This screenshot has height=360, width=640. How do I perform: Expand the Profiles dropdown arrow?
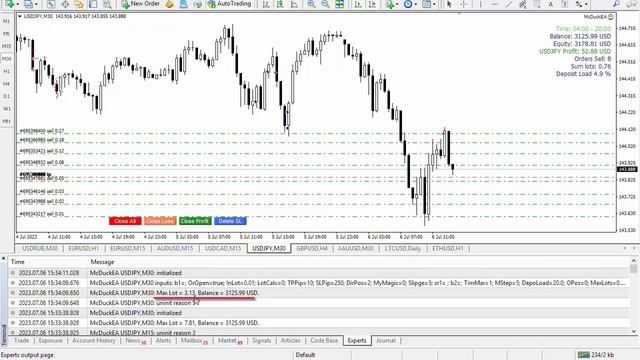pyautogui.click(x=36, y=4)
